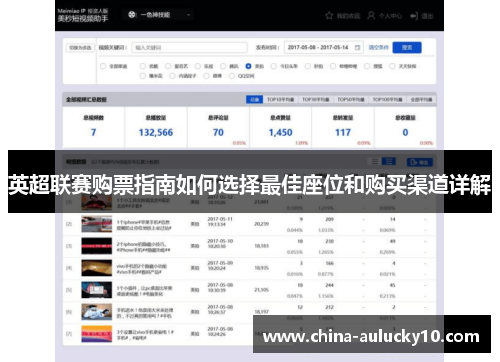
Task: Click the clear conditions link
Action: coord(378,47)
